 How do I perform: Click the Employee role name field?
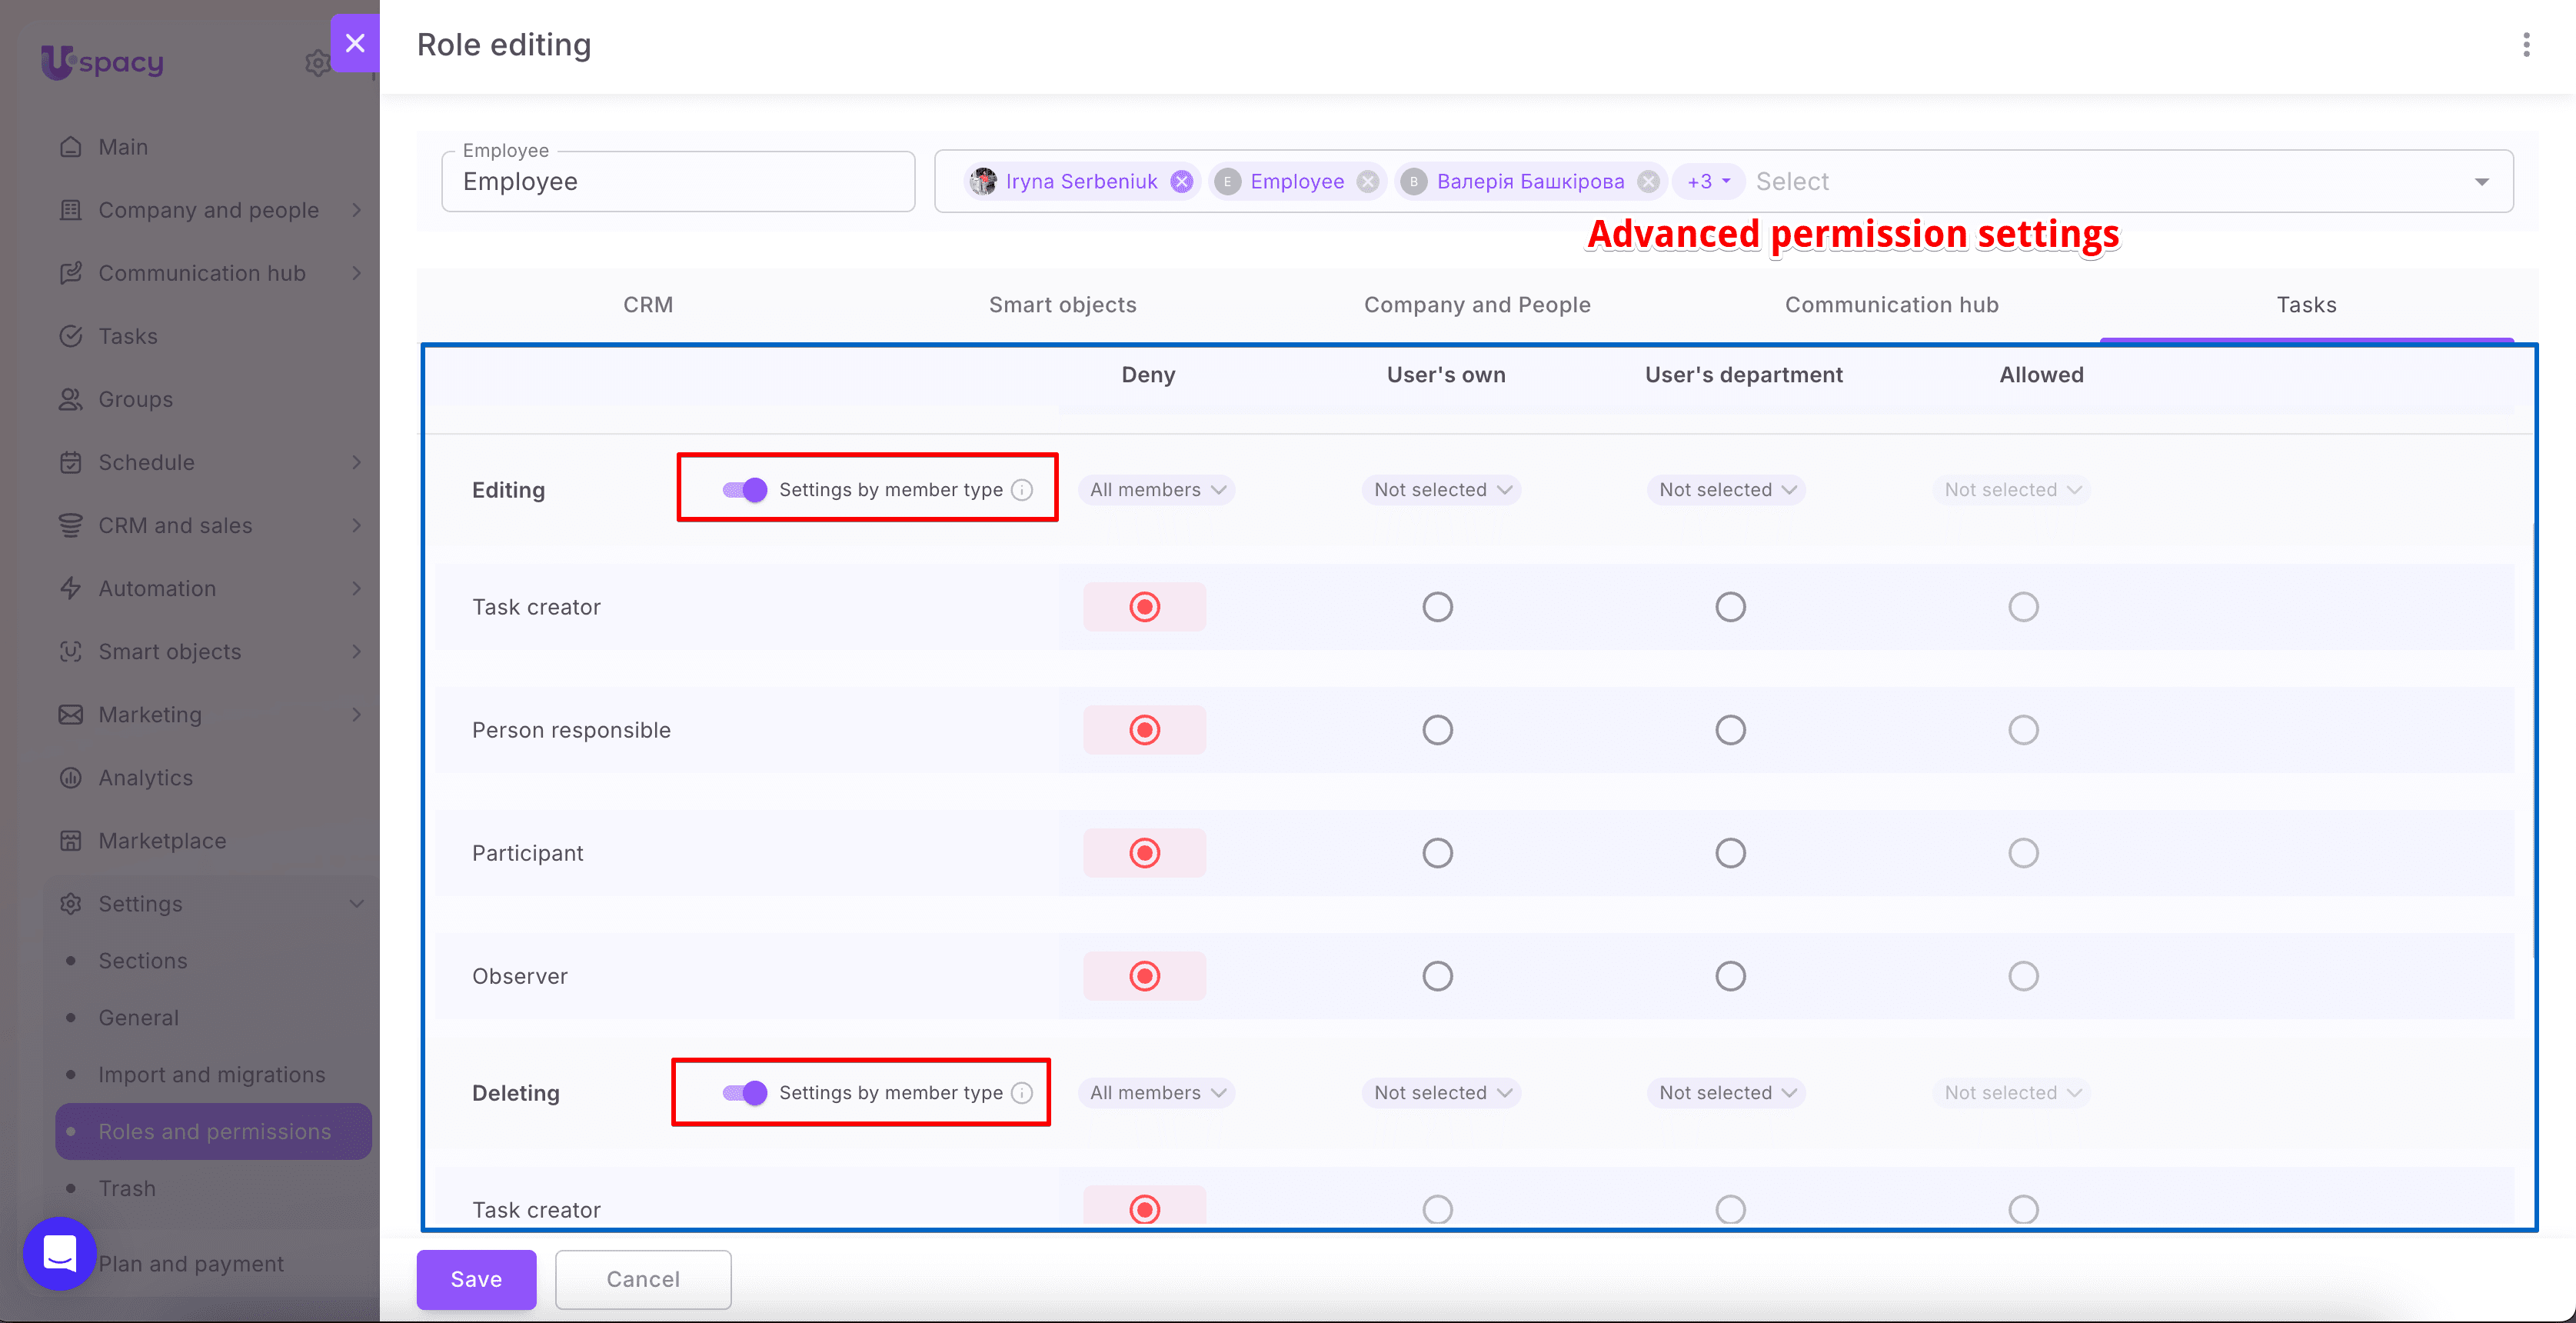coord(678,181)
